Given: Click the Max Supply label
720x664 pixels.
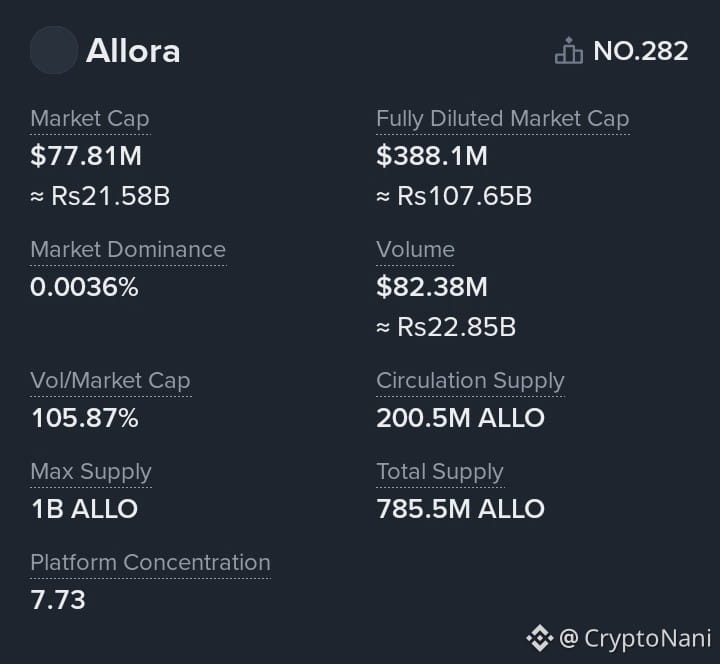Looking at the screenshot, I should coord(91,472).
